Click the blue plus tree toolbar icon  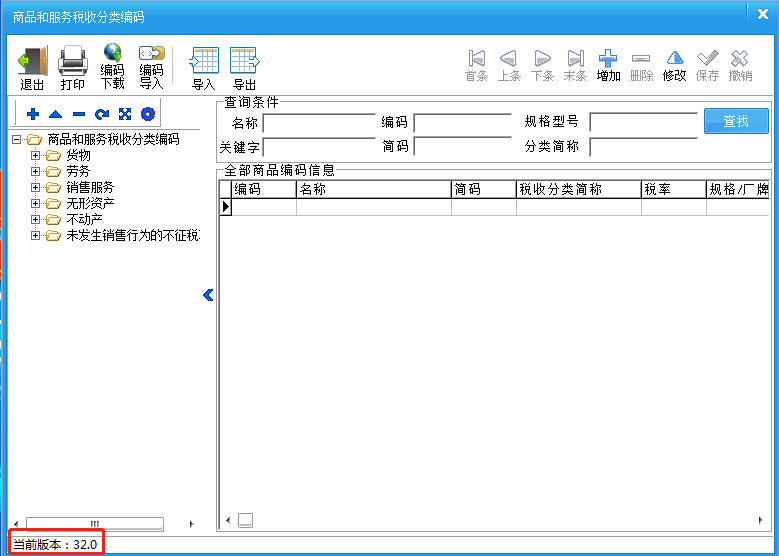click(x=33, y=114)
